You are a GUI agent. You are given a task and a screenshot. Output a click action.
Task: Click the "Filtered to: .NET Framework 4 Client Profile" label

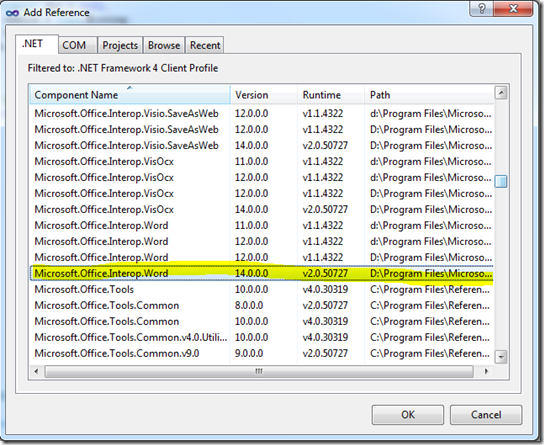[x=123, y=68]
